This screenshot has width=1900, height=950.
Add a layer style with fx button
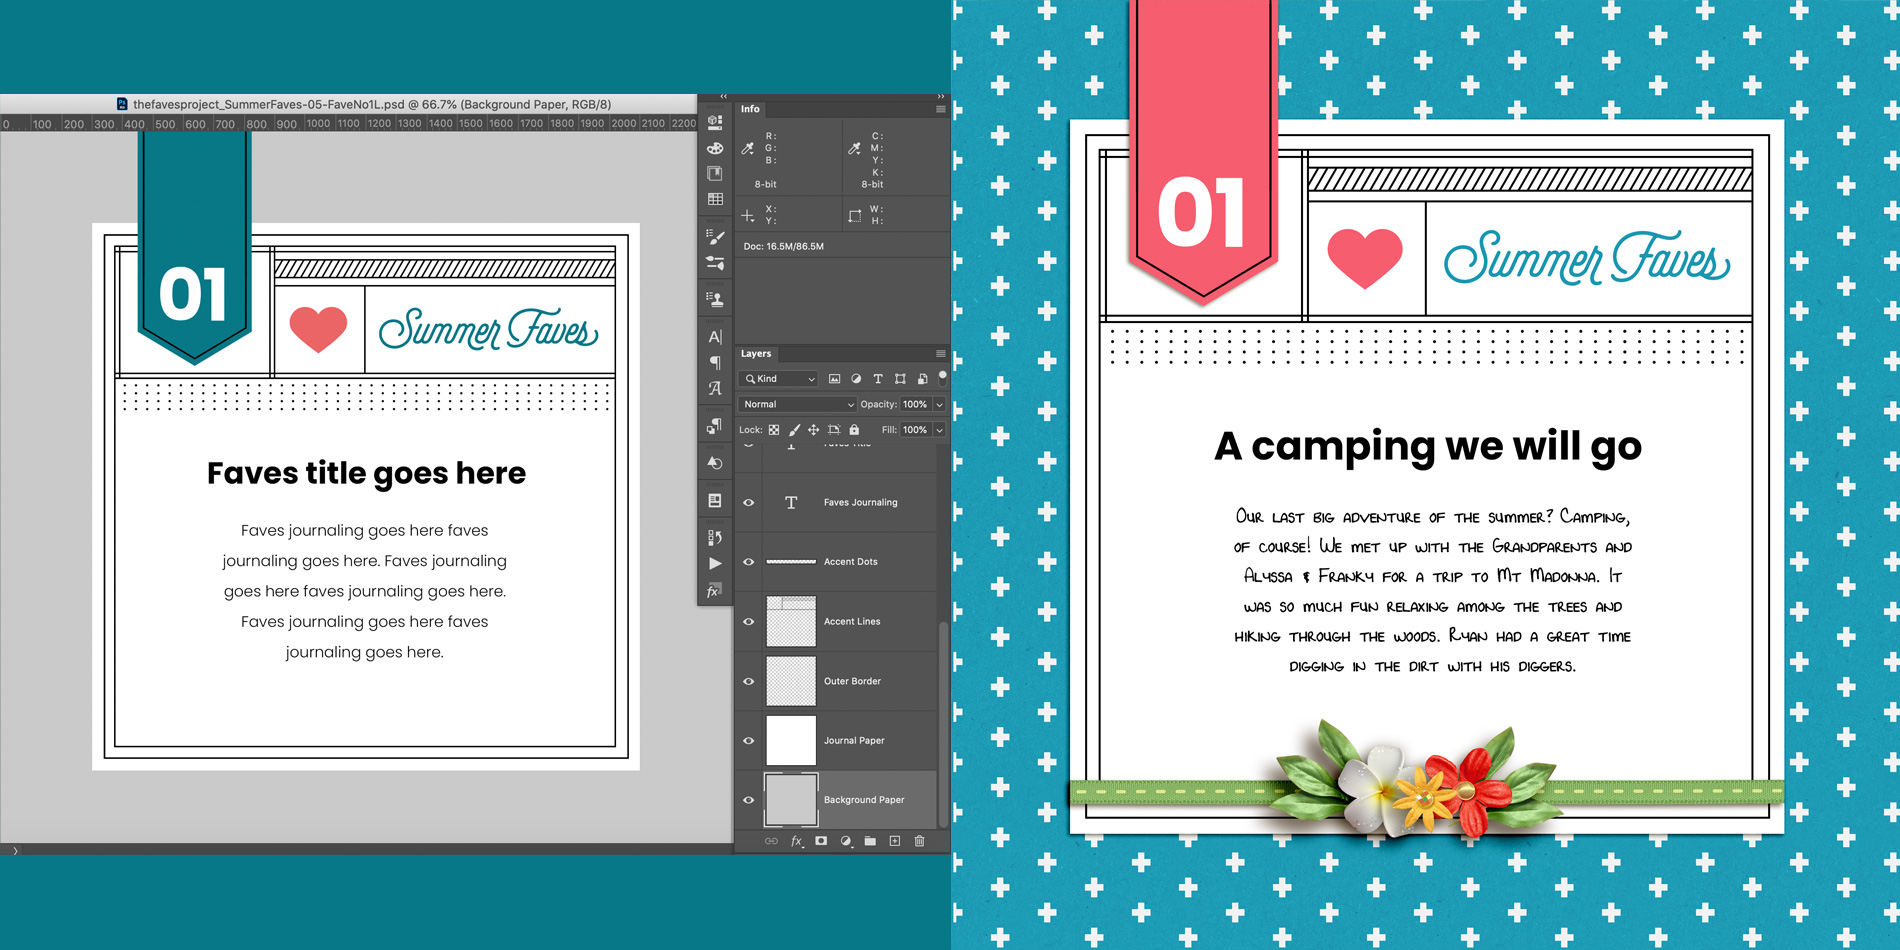coord(797,841)
